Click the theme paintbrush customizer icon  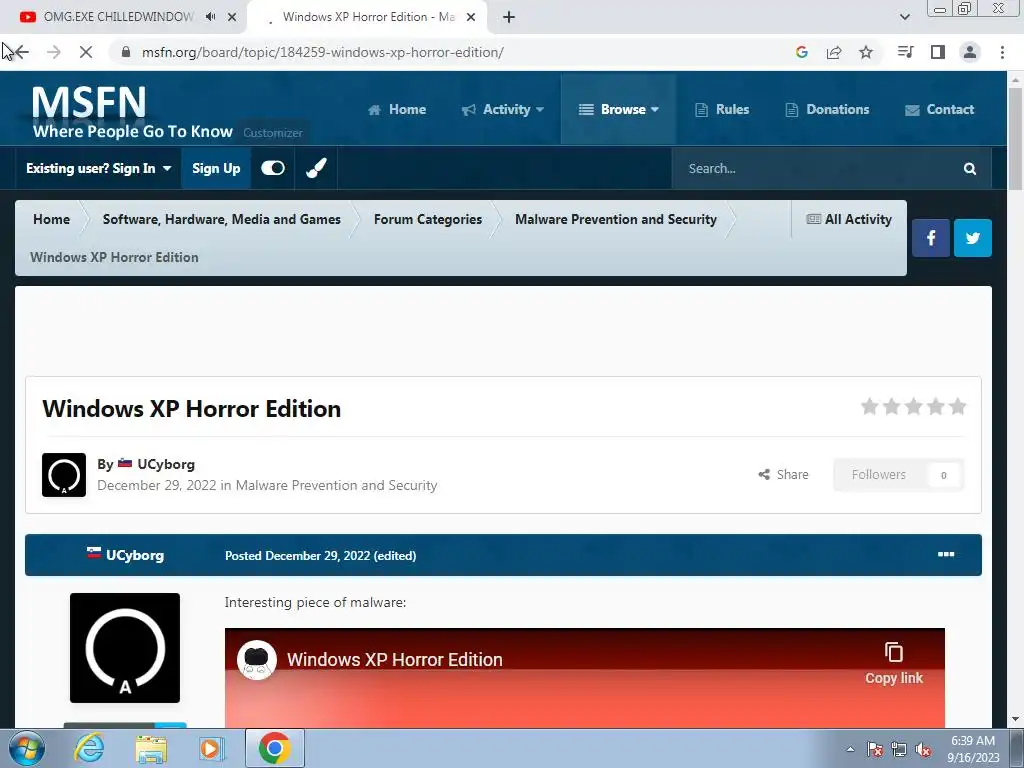[316, 168]
